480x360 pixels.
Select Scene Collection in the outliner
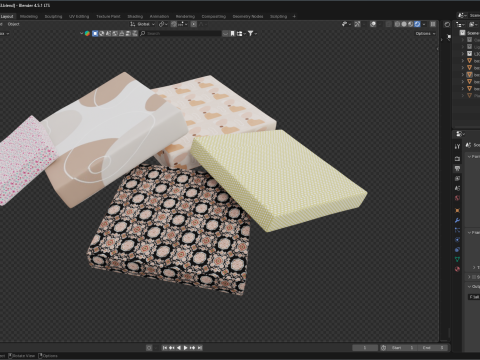pyautogui.click(x=471, y=33)
